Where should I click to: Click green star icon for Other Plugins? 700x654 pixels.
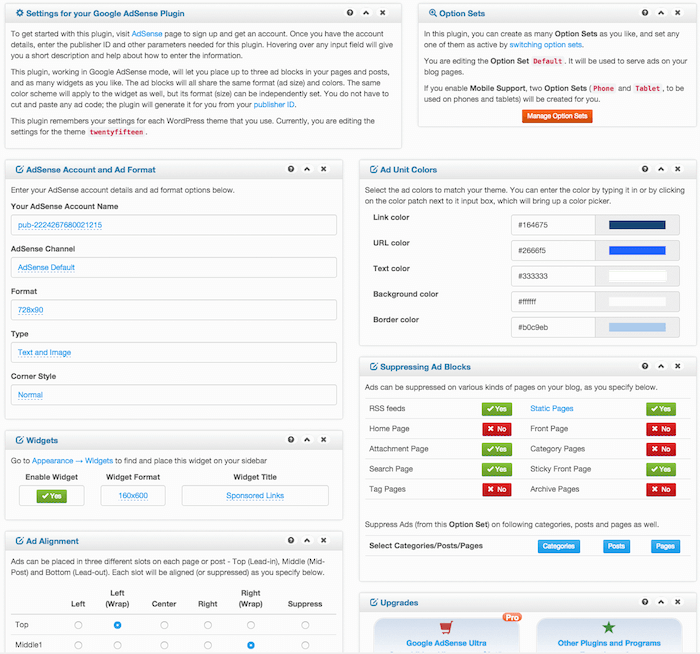[x=608, y=627]
